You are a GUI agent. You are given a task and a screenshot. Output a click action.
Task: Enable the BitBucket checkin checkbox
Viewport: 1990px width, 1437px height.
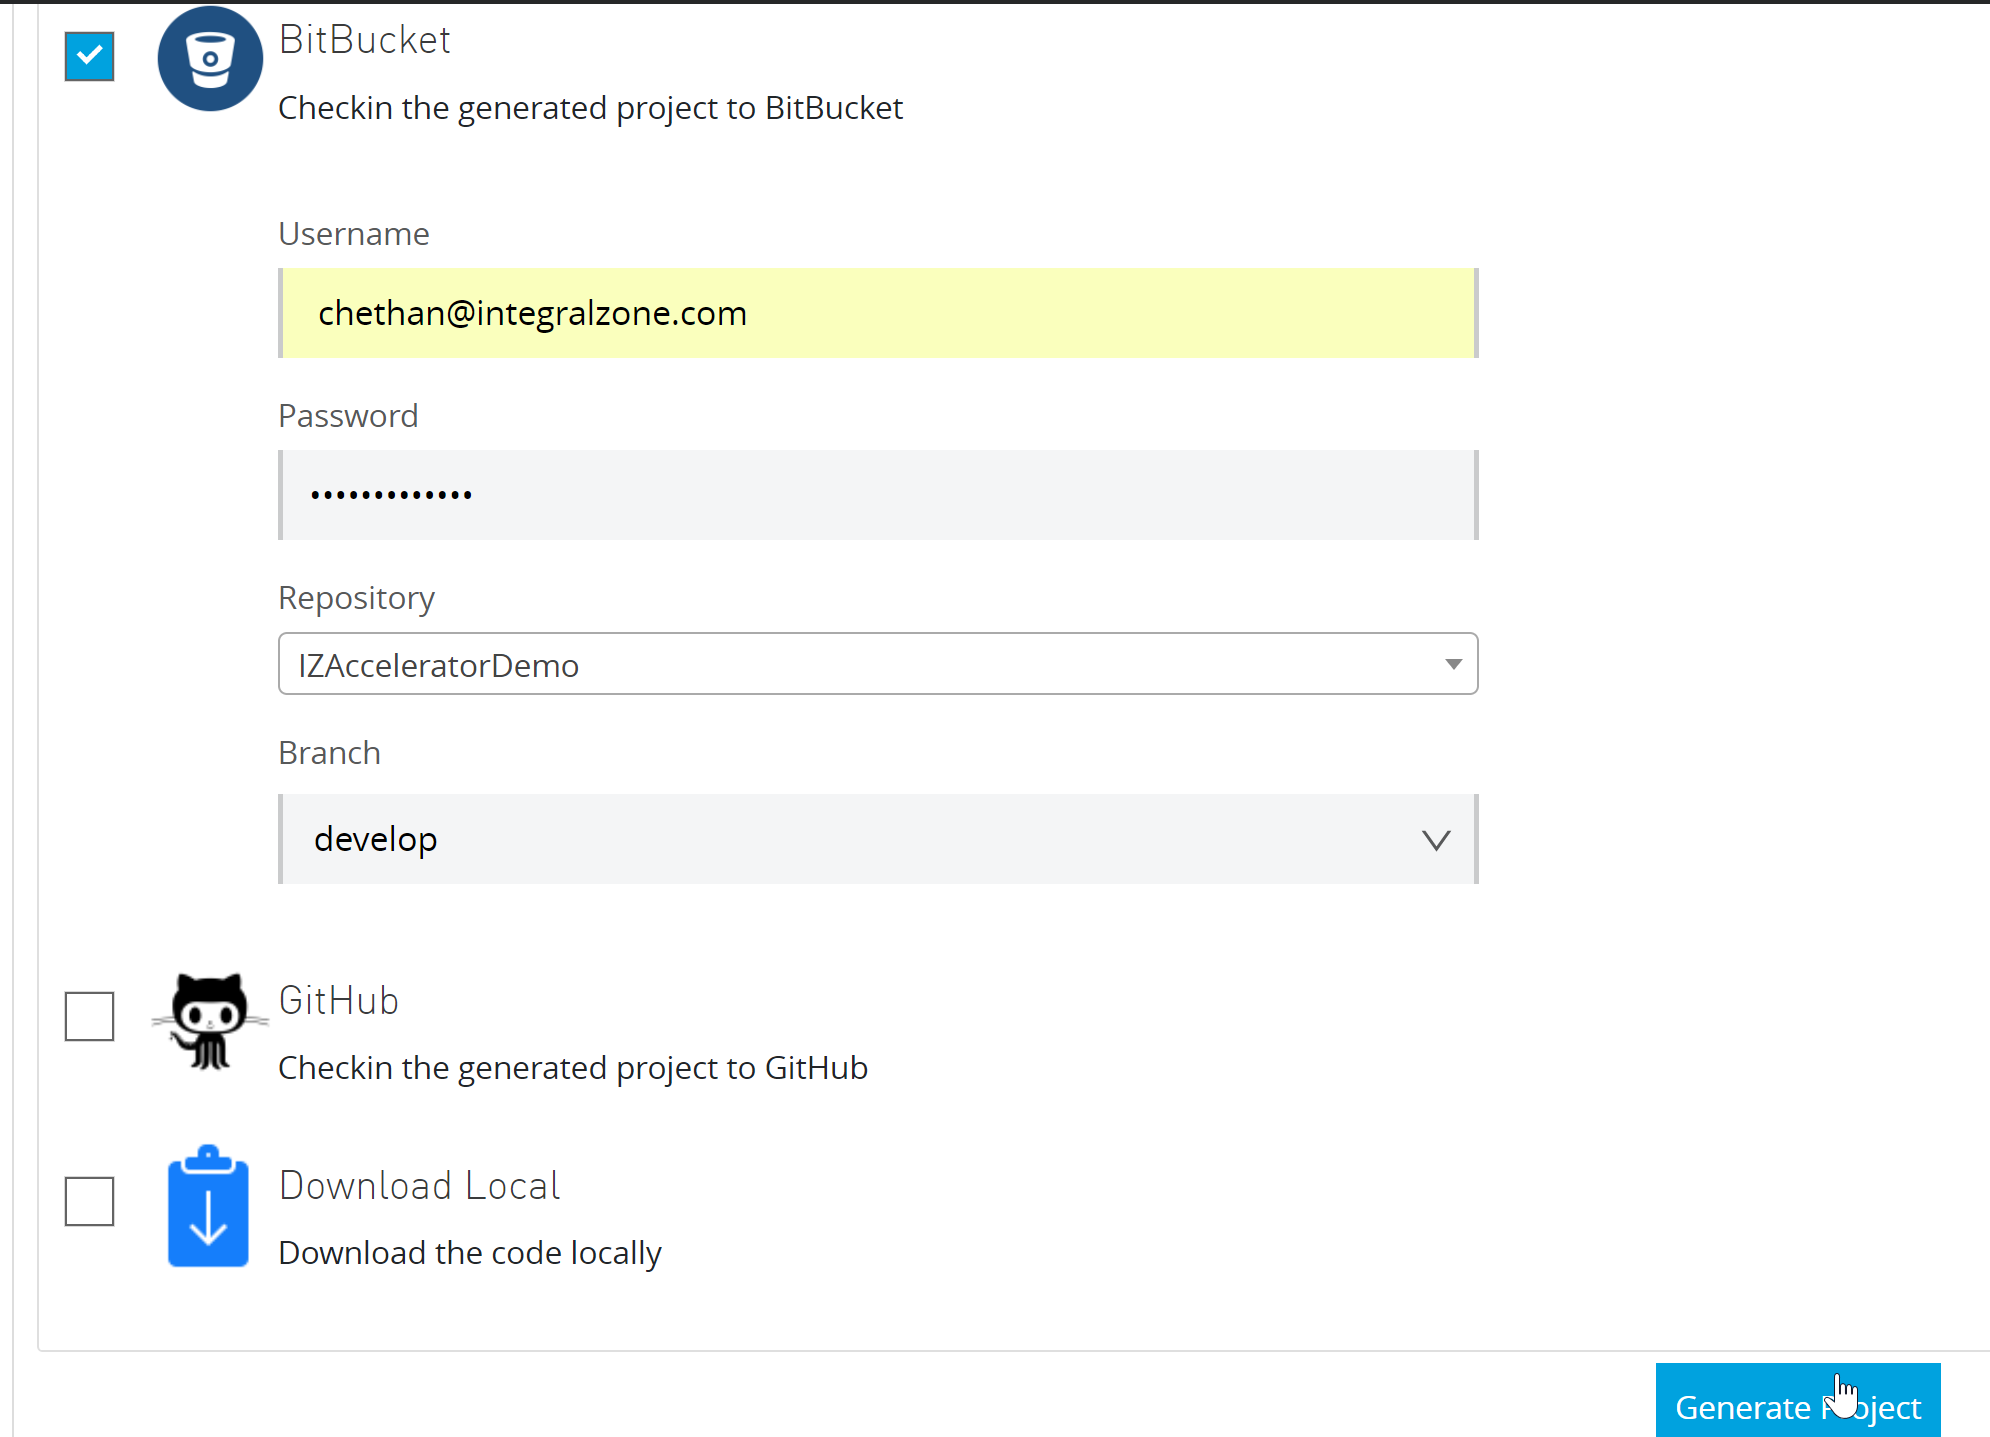pyautogui.click(x=90, y=56)
